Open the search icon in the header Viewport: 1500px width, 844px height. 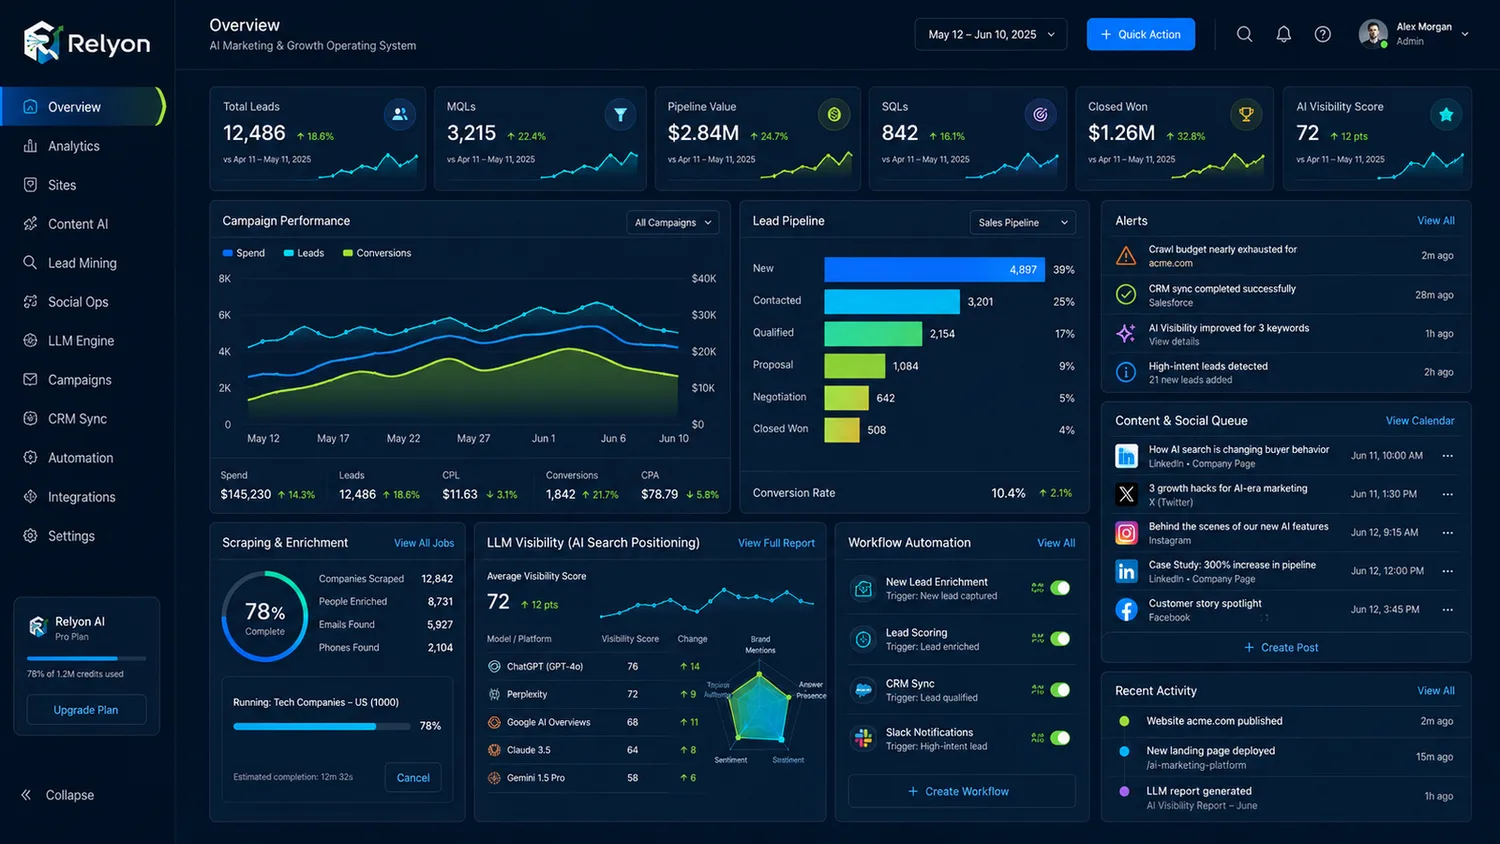[1244, 34]
